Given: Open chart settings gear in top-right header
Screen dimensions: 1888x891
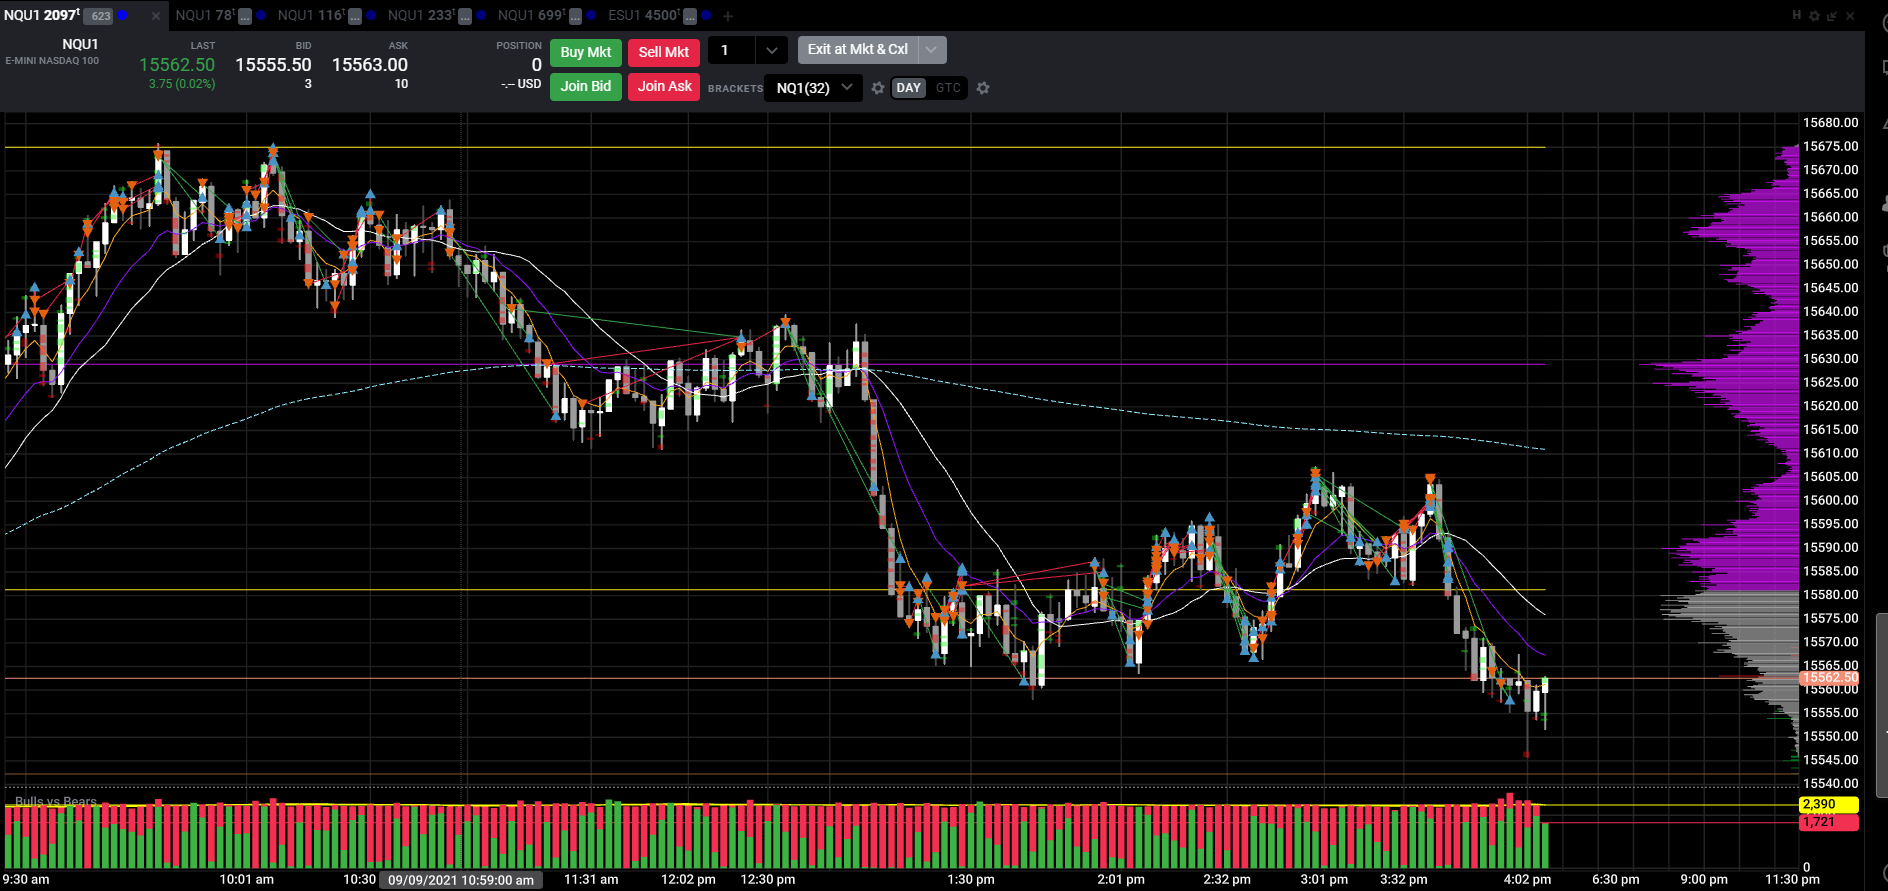Looking at the screenshot, I should point(1814,16).
